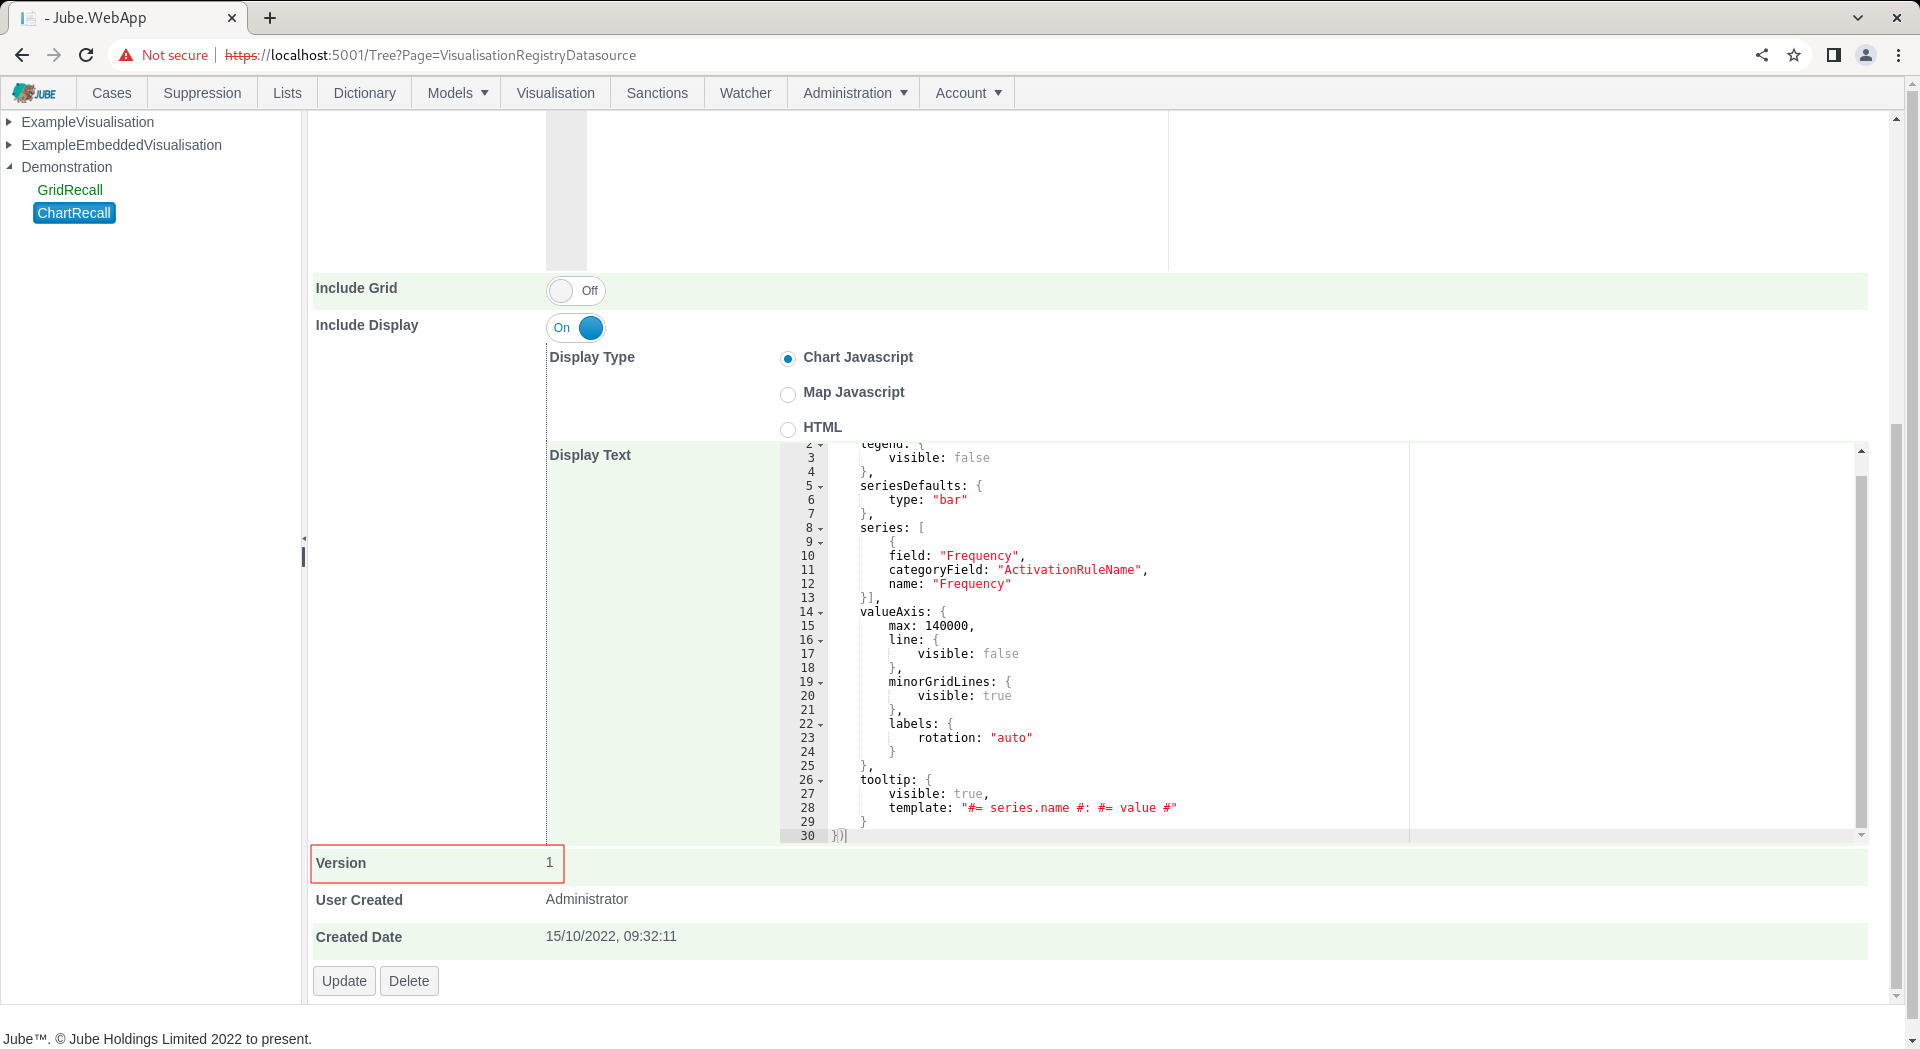This screenshot has height=1049, width=1920.
Task: Open the Models dropdown menu
Action: coord(457,93)
